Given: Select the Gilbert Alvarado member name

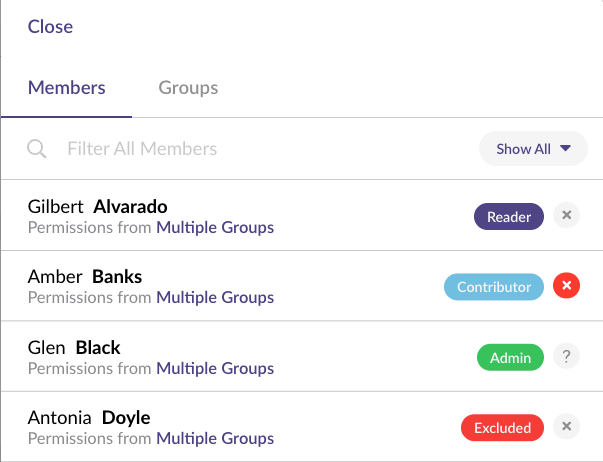Looking at the screenshot, I should (97, 207).
